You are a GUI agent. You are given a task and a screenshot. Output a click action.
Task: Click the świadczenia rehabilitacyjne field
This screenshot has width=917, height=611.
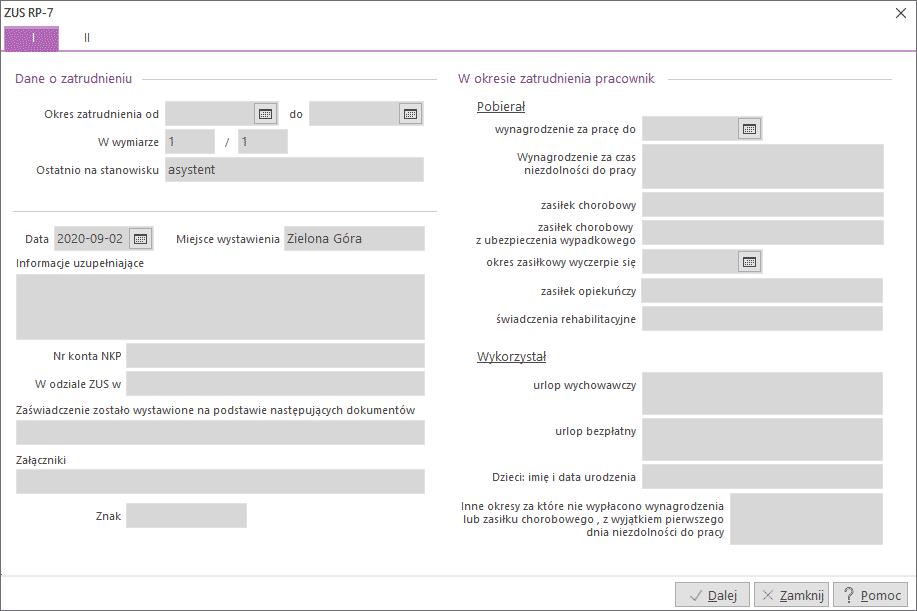pyautogui.click(x=763, y=319)
